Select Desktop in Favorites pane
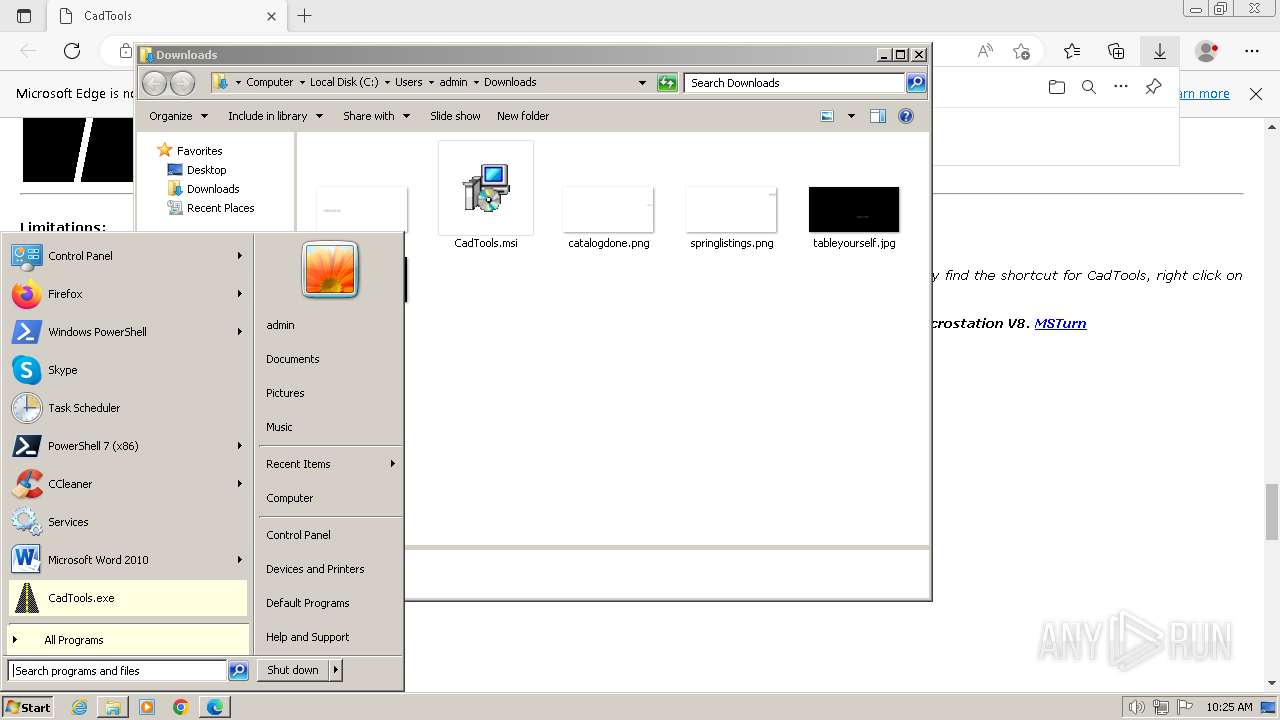The height and width of the screenshot is (720, 1280). pyautogui.click(x=206, y=170)
